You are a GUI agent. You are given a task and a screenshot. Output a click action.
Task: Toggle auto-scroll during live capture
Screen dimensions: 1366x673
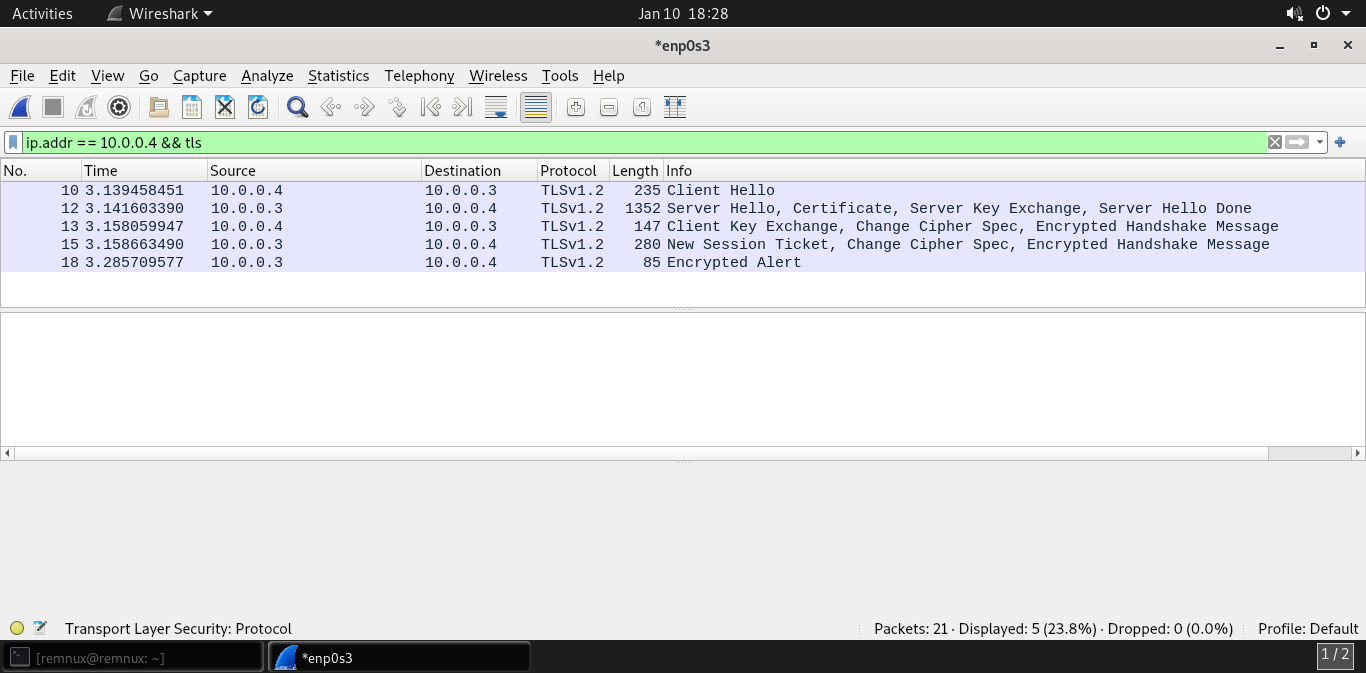(496, 107)
